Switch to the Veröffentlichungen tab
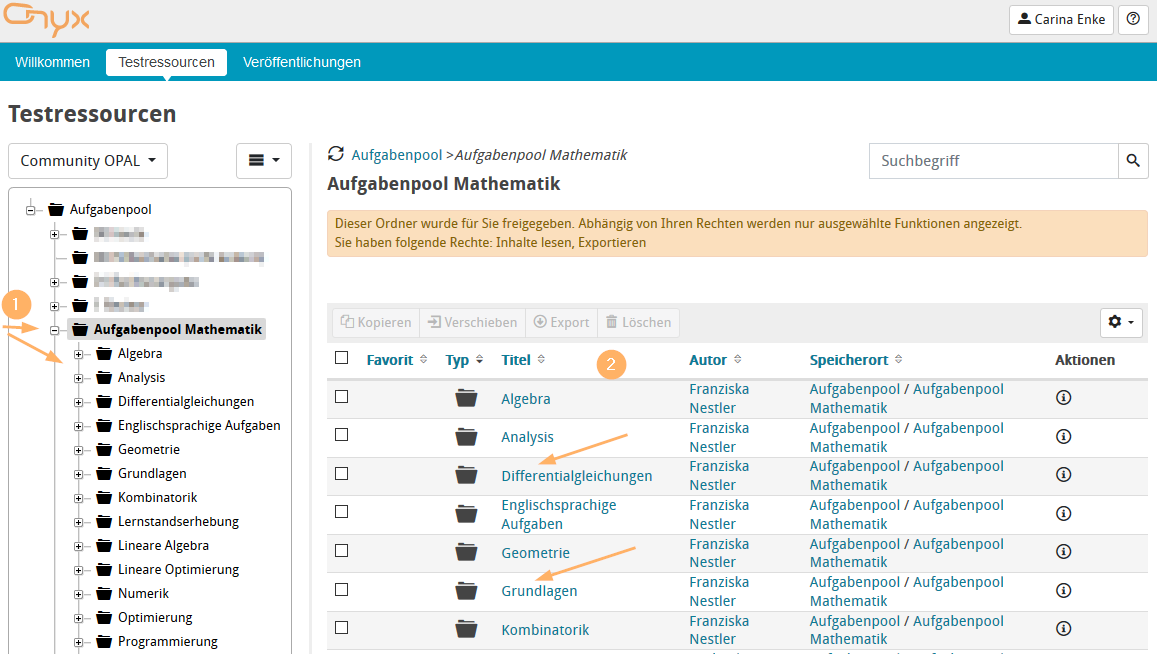This screenshot has height=654, width=1157. [302, 62]
